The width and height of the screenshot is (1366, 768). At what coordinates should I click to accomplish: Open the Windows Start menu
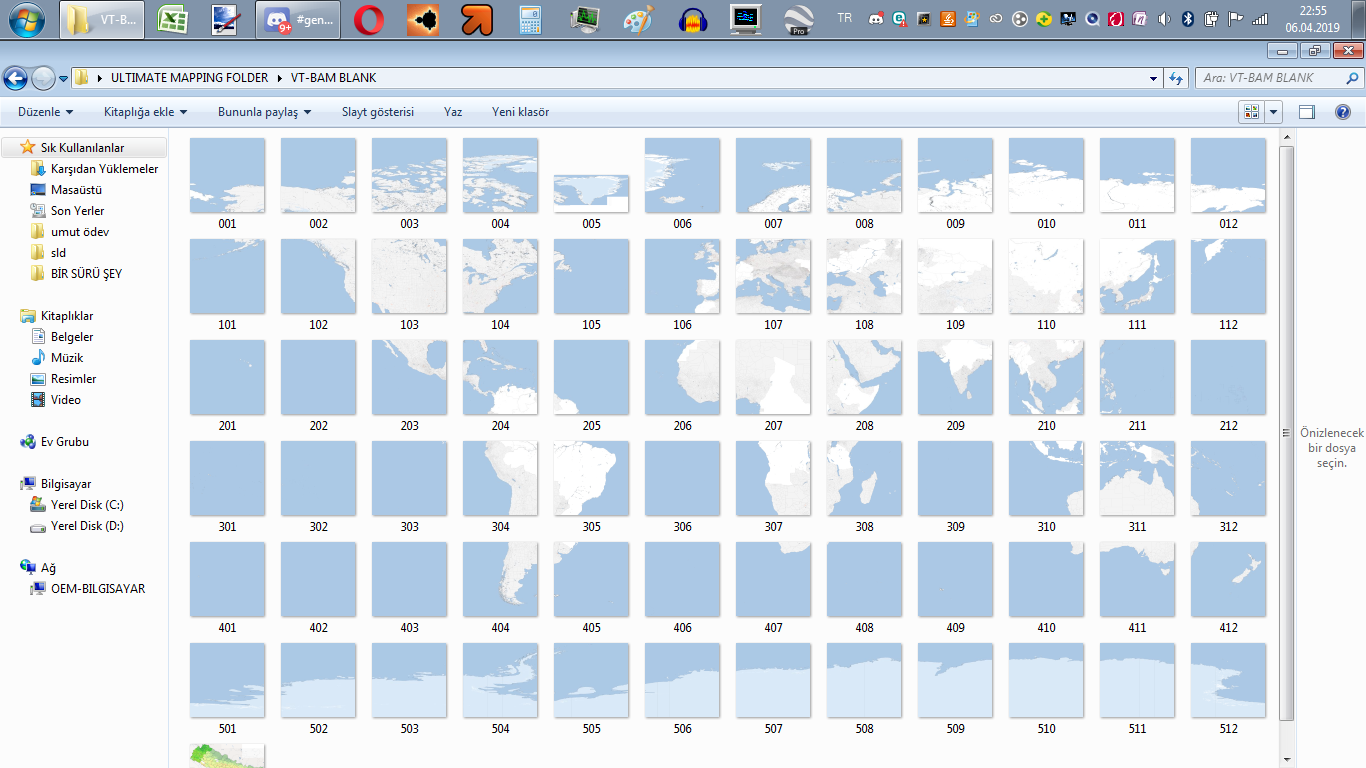(26, 19)
